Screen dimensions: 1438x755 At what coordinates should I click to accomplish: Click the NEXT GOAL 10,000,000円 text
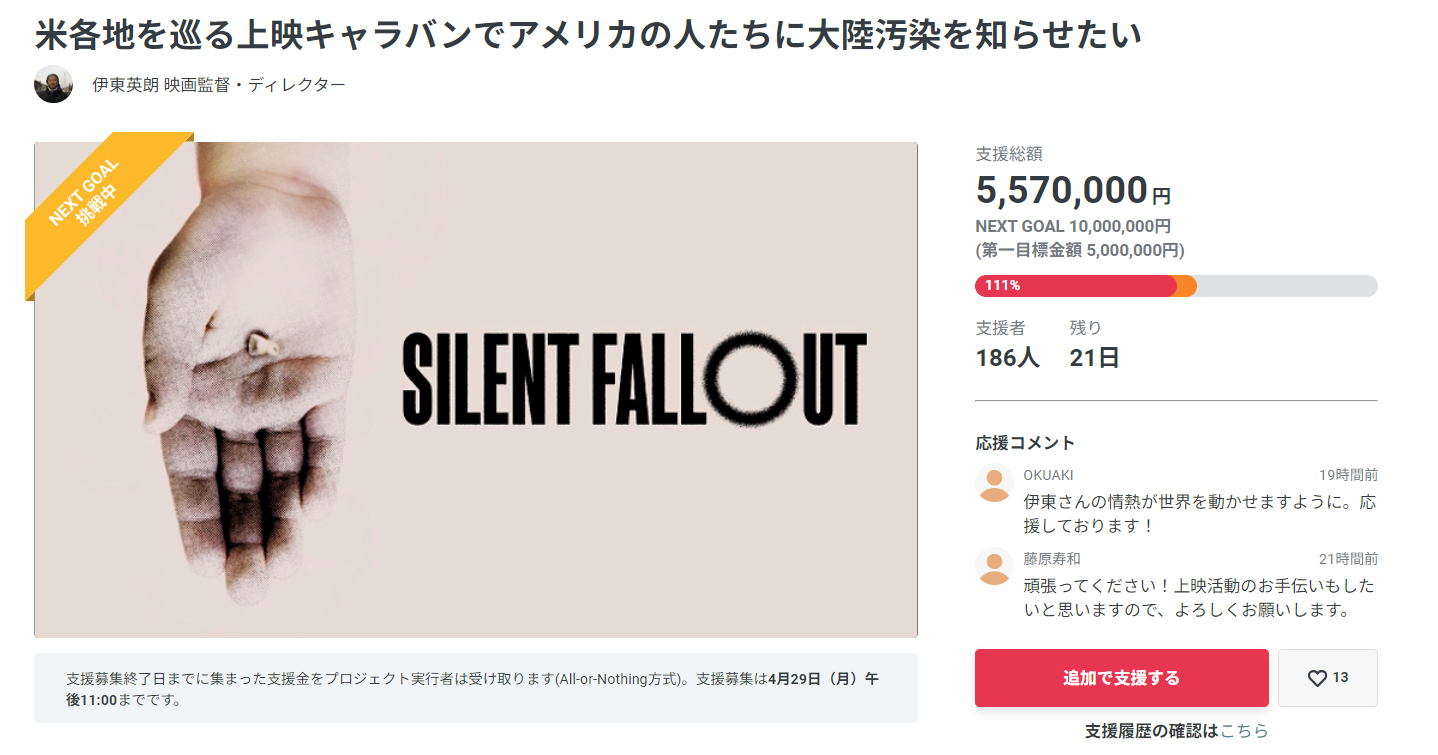[1073, 227]
